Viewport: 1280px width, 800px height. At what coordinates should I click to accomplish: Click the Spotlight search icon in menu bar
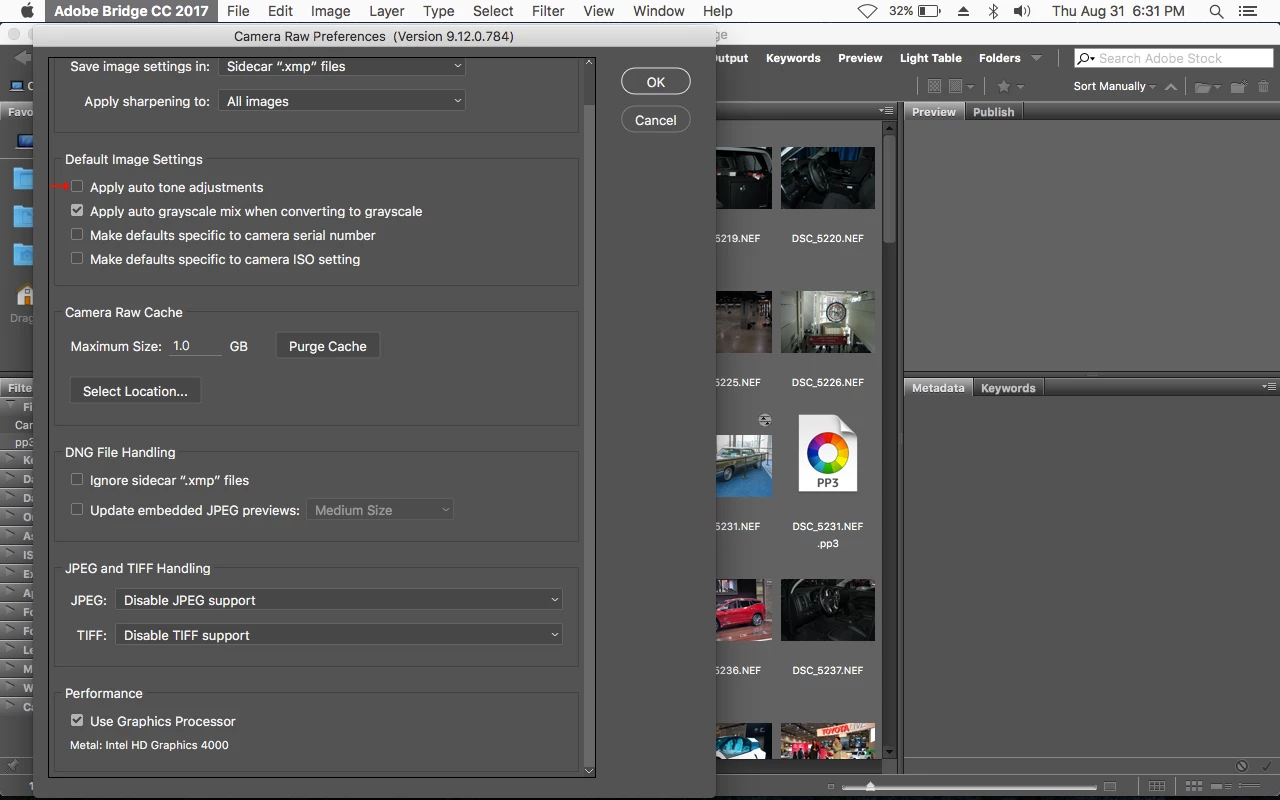(x=1216, y=11)
